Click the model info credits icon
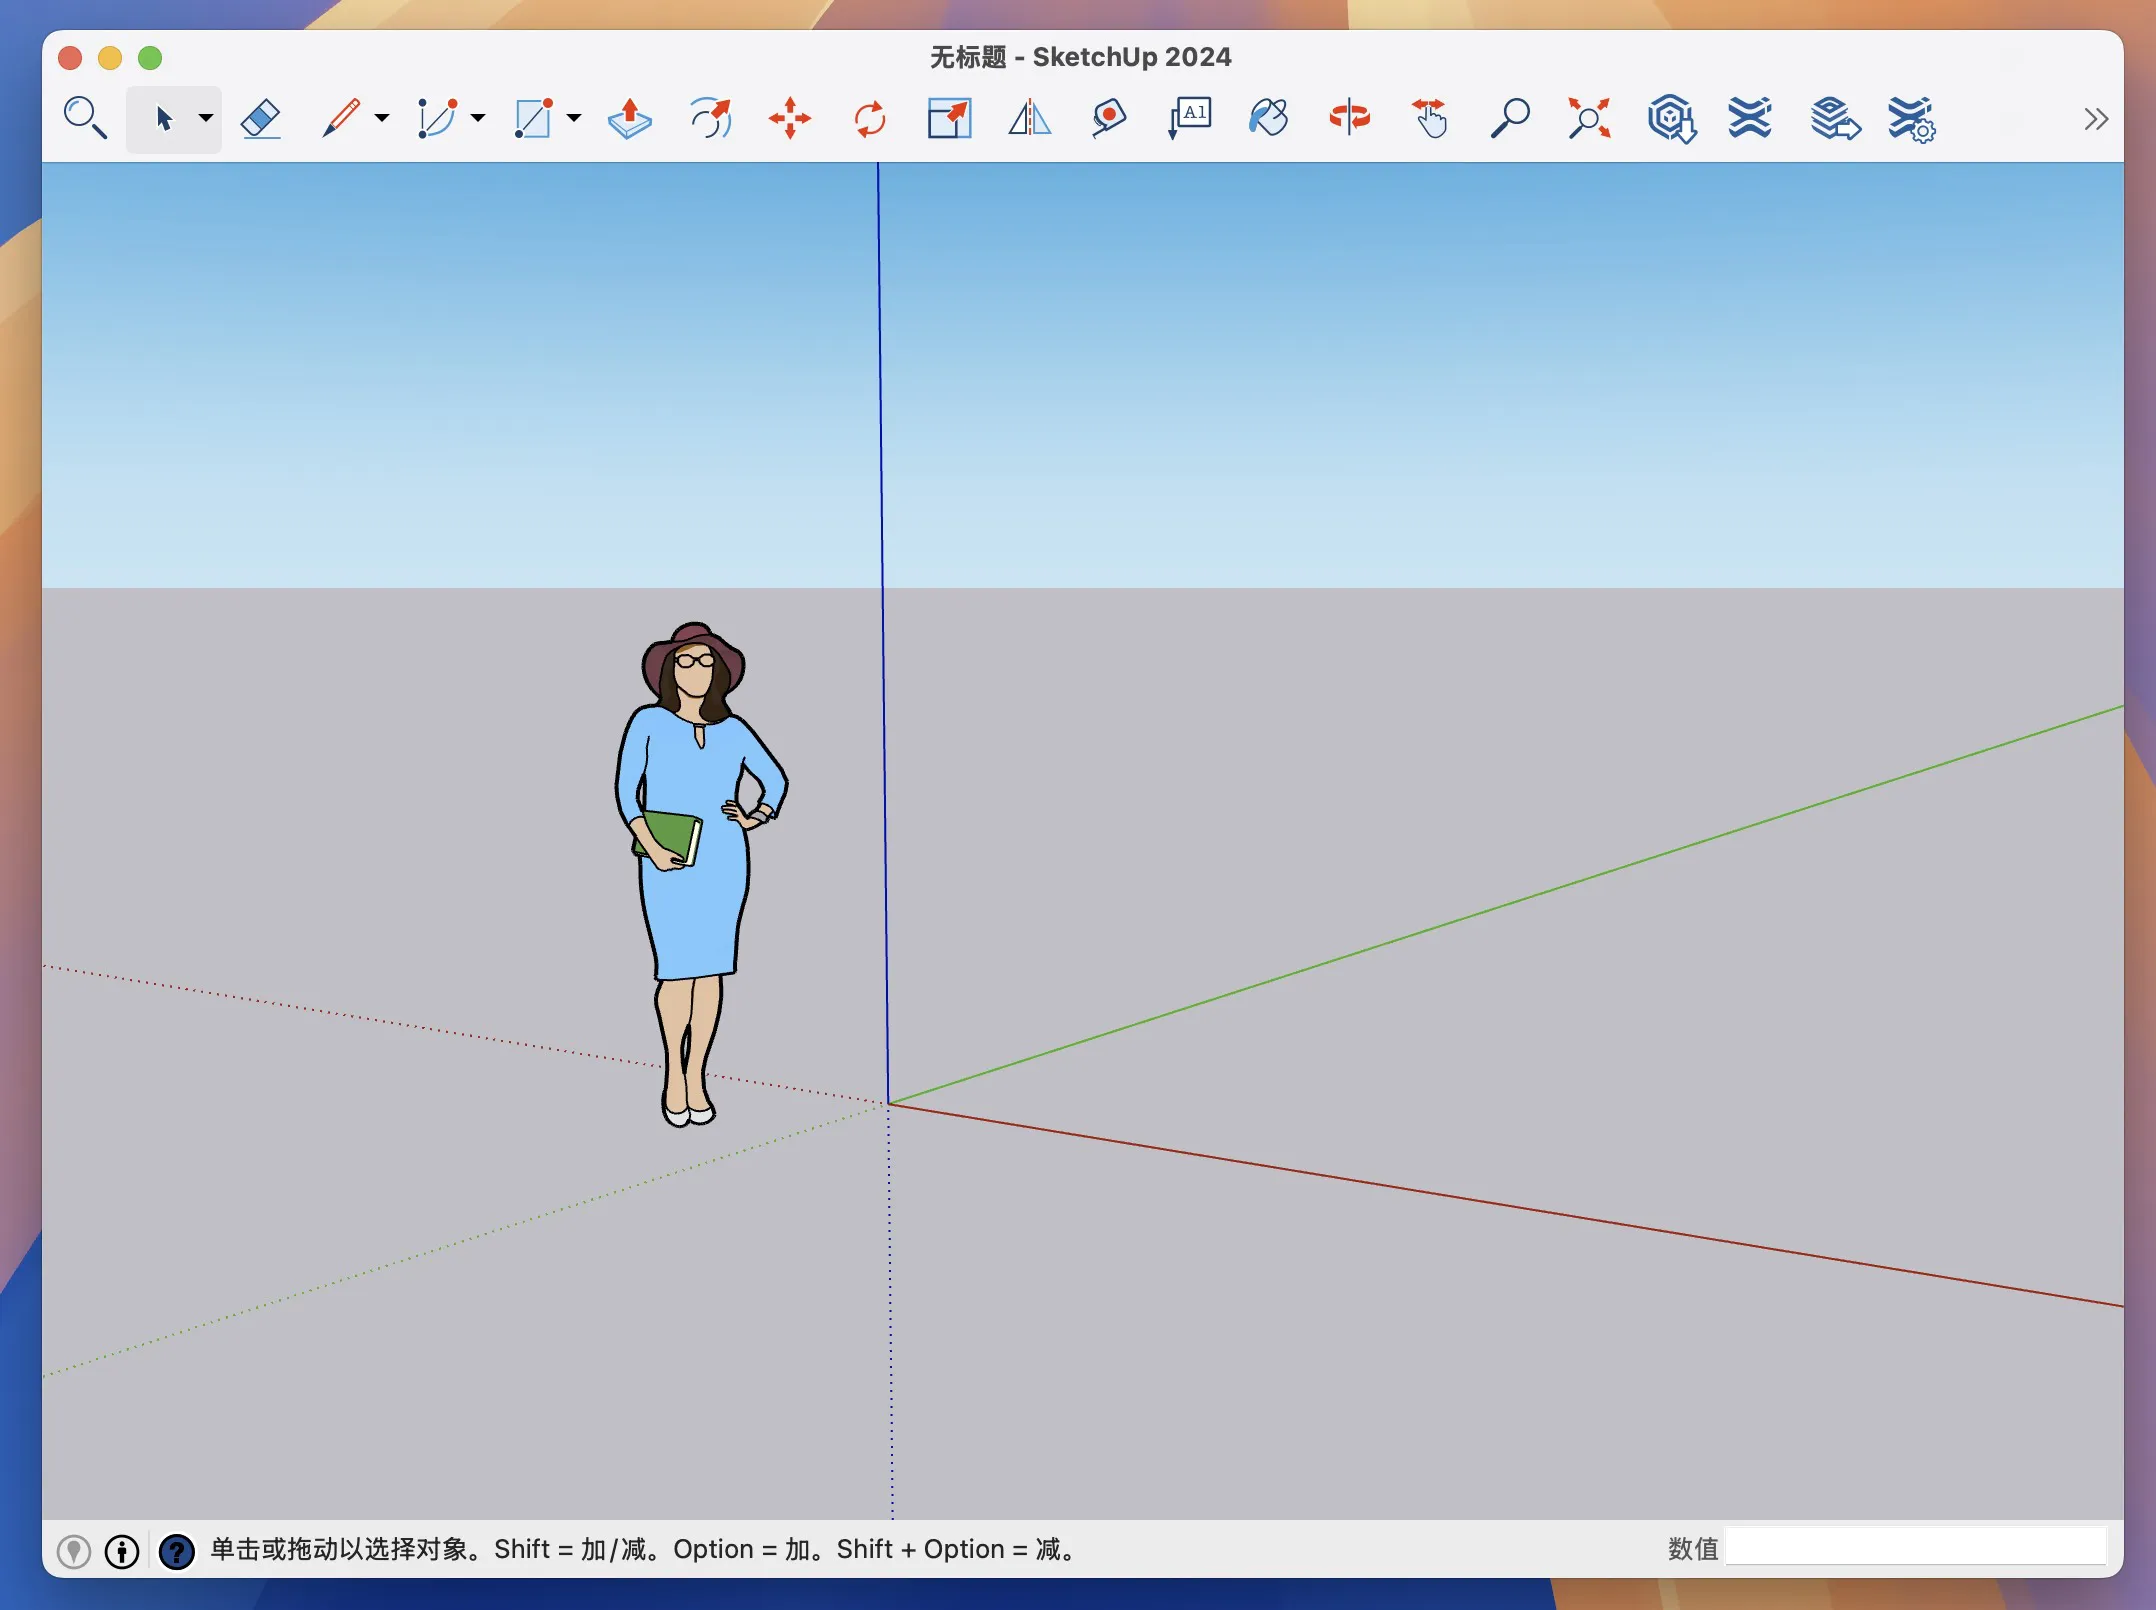Viewport: 2156px width, 1610px height. (x=122, y=1551)
